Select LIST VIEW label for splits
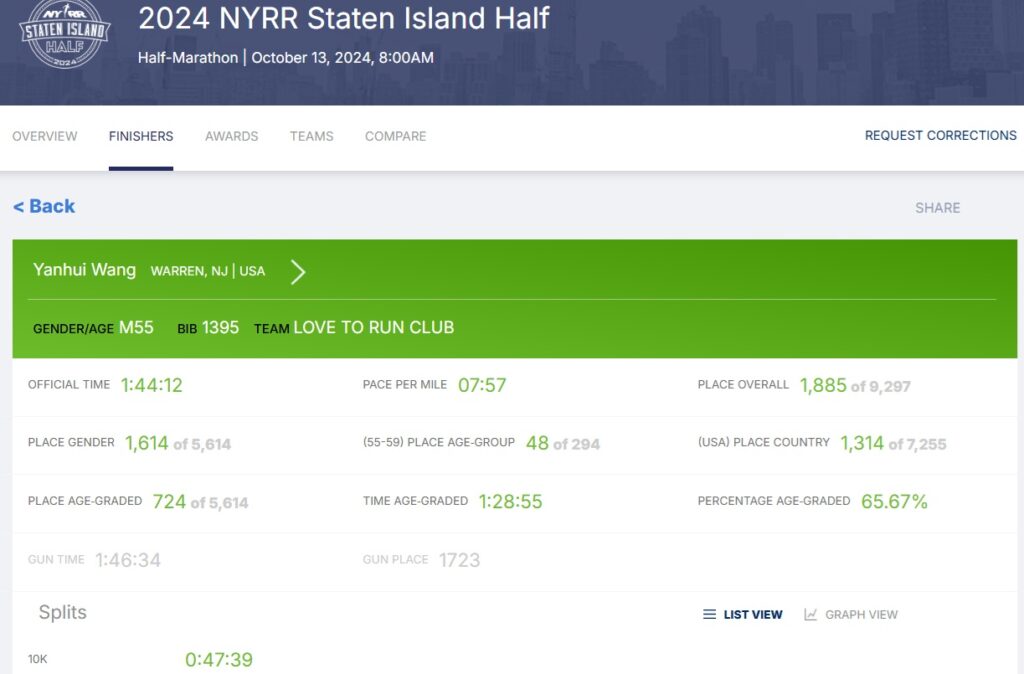 [753, 615]
